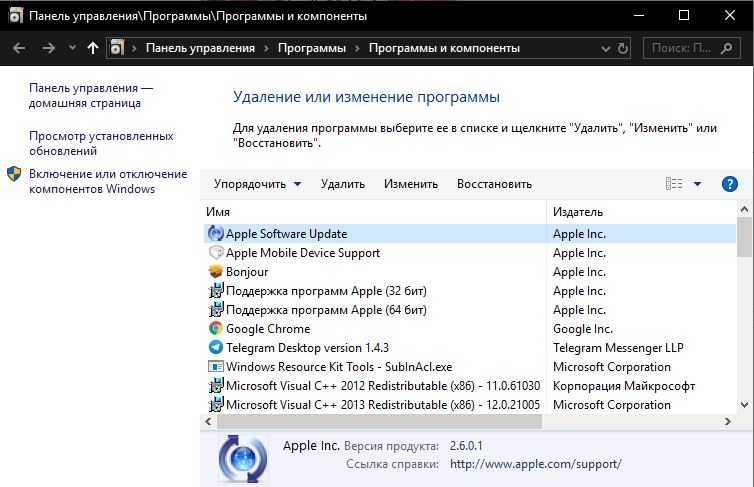Viewport: 754px width, 487px height.
Task: Select Visual C++ 2013 Redistributable icon
Action: (216, 404)
